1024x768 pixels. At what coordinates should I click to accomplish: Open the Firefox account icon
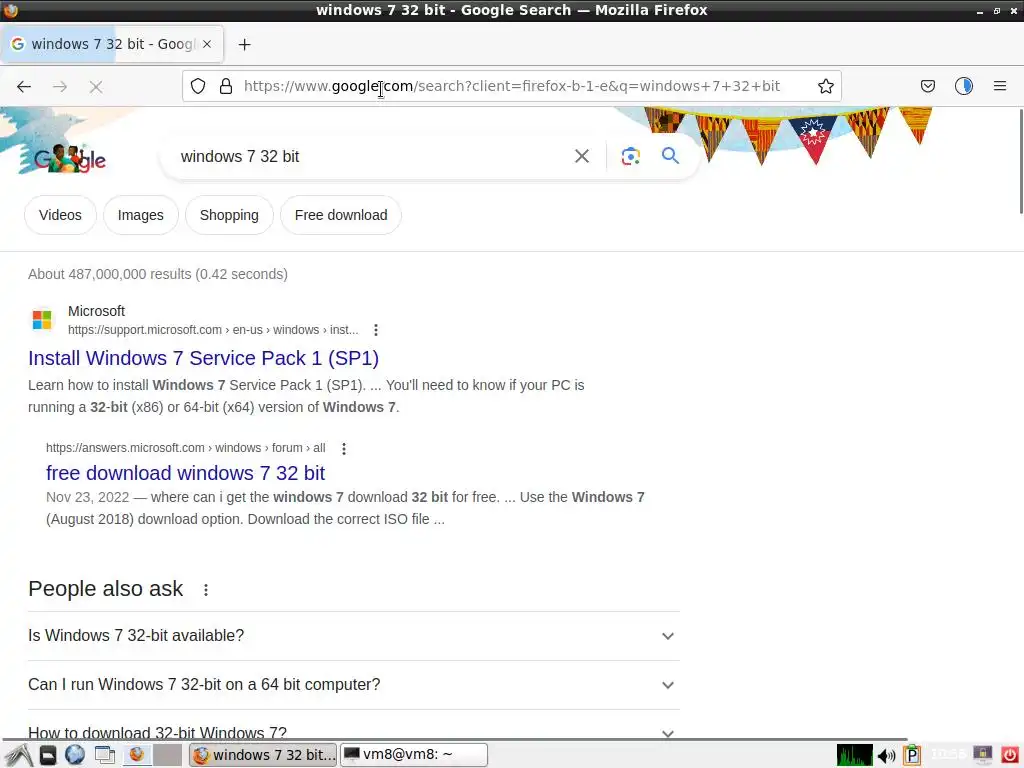pyautogui.click(x=964, y=86)
